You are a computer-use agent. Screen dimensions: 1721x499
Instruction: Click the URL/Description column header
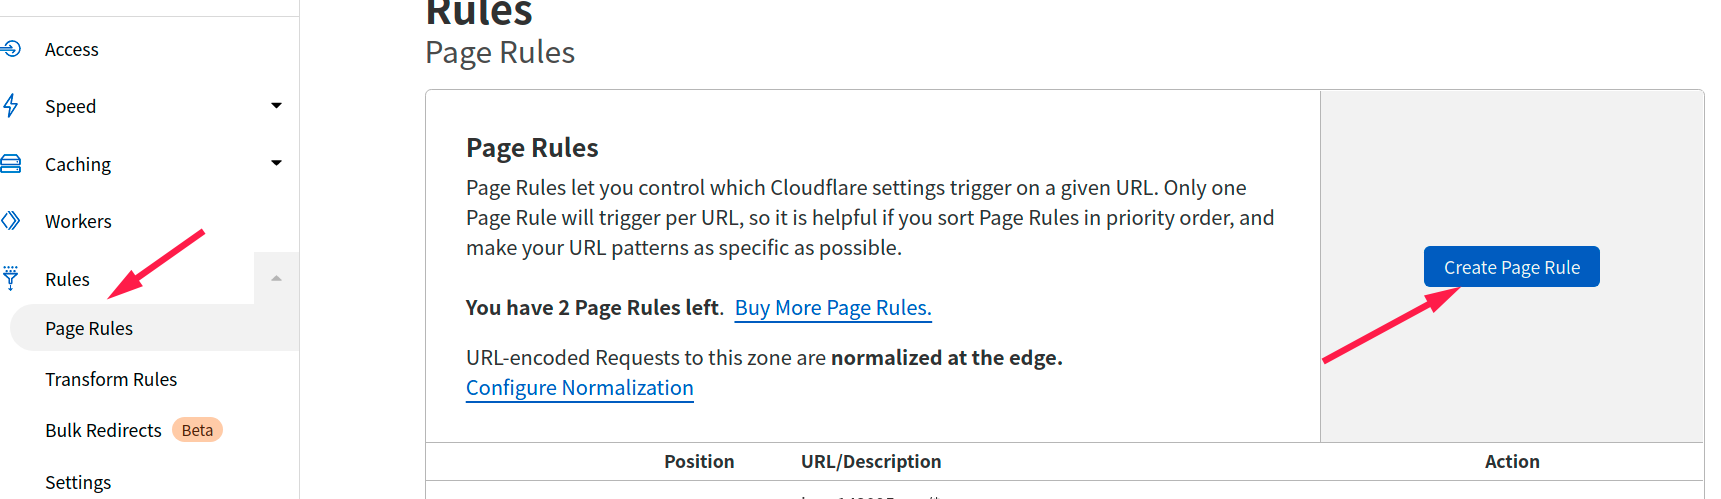pos(871,461)
